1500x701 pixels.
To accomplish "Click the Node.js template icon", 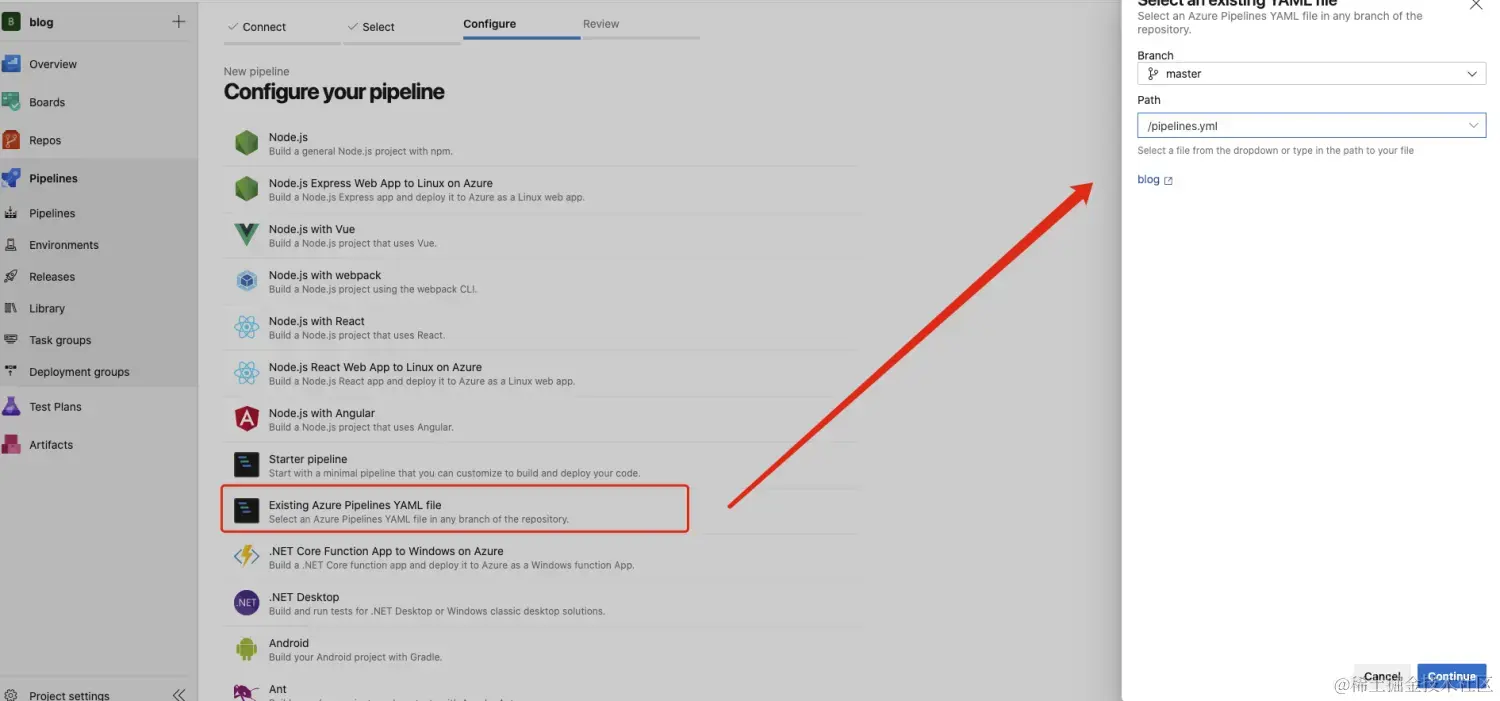I will click(x=246, y=143).
